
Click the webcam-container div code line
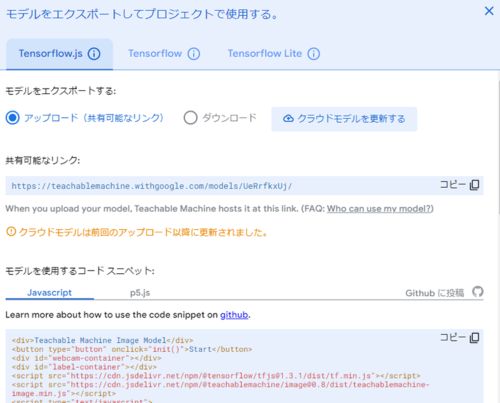pyautogui.click(x=87, y=358)
